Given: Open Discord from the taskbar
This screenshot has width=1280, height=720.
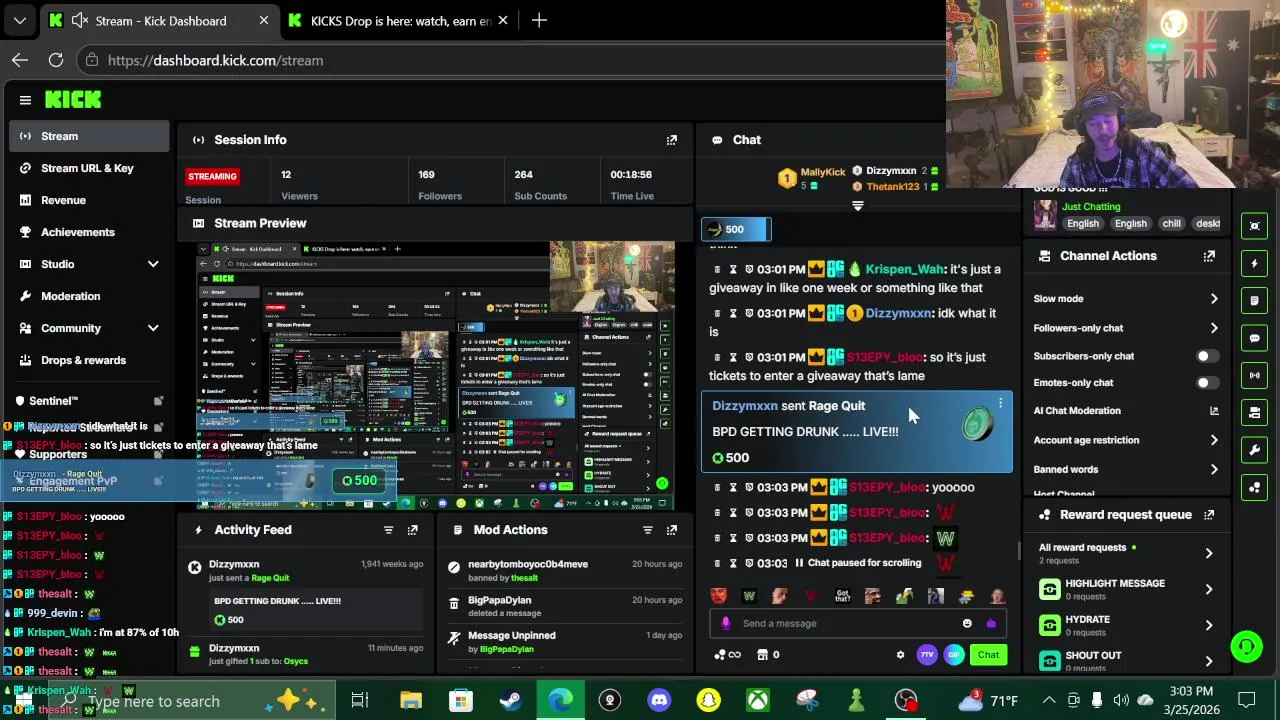Looking at the screenshot, I should click(x=659, y=700).
